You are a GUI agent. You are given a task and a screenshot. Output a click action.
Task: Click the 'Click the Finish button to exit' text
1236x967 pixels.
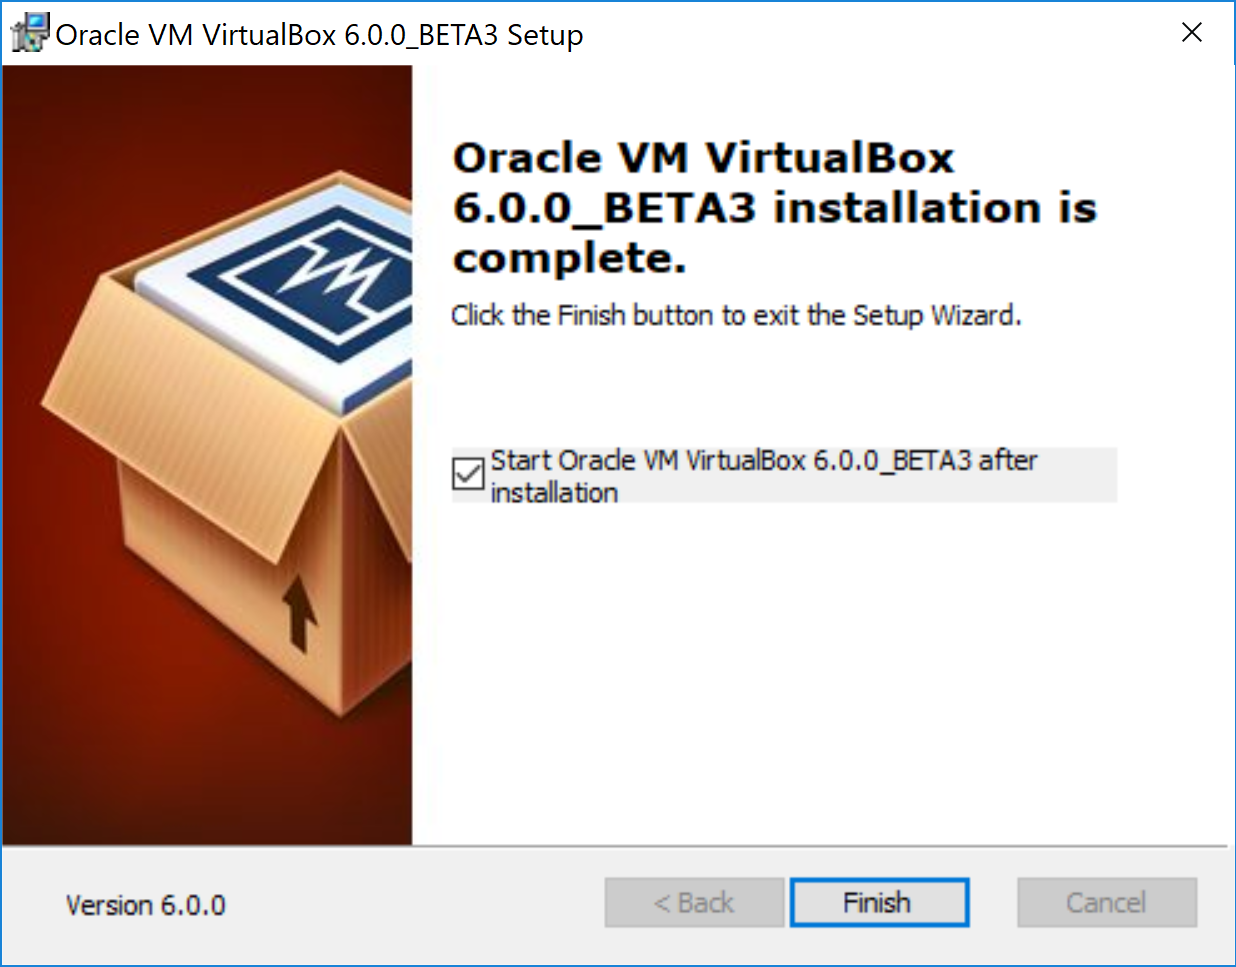pyautogui.click(x=735, y=315)
